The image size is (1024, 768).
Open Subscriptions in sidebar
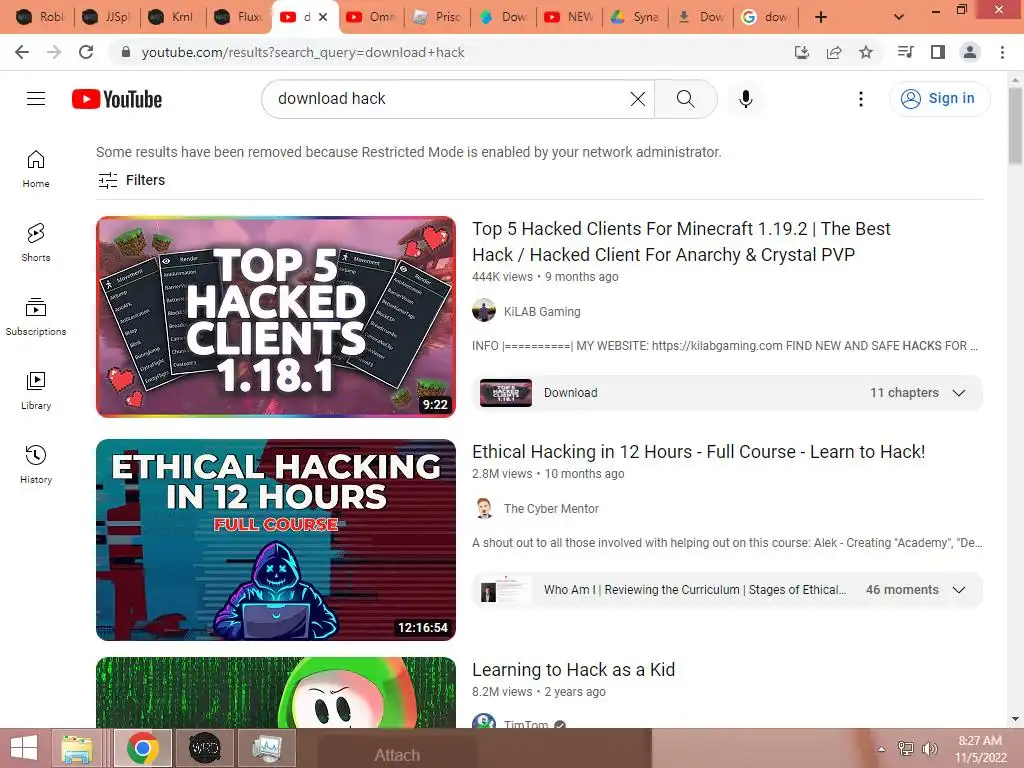click(x=36, y=317)
